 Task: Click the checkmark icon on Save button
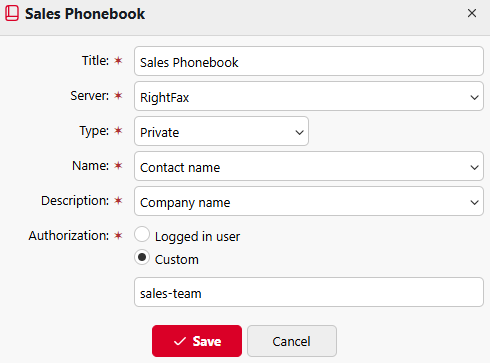pyautogui.click(x=180, y=341)
